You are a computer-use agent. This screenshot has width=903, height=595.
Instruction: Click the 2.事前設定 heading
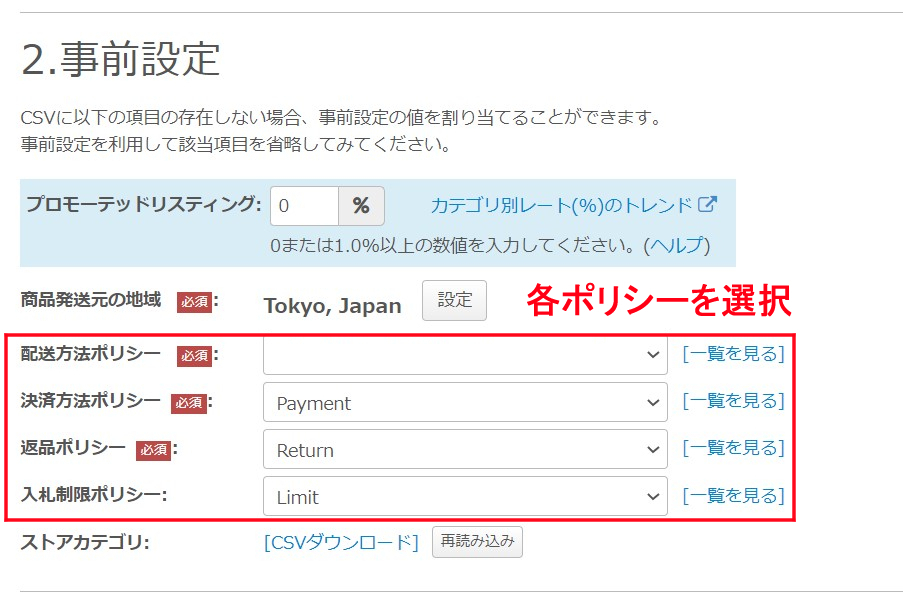(120, 59)
